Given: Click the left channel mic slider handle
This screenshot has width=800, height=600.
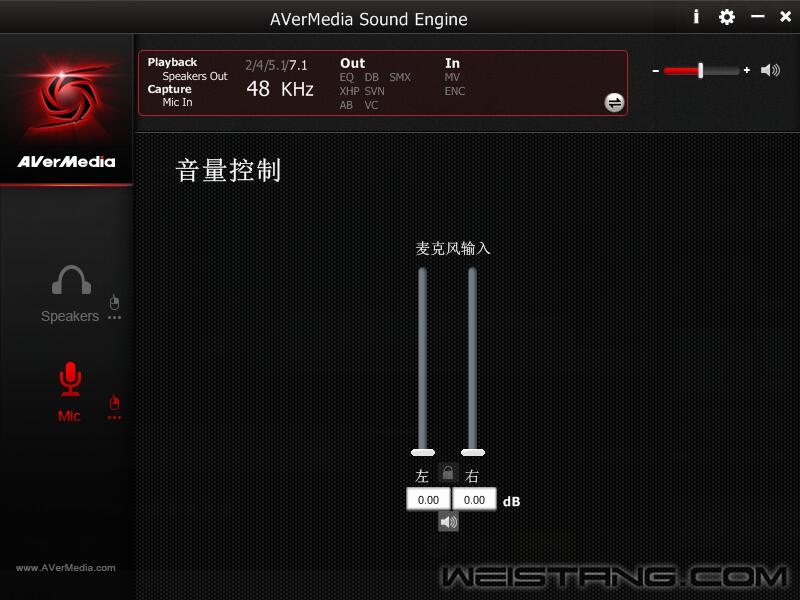Looking at the screenshot, I should 423,452.
